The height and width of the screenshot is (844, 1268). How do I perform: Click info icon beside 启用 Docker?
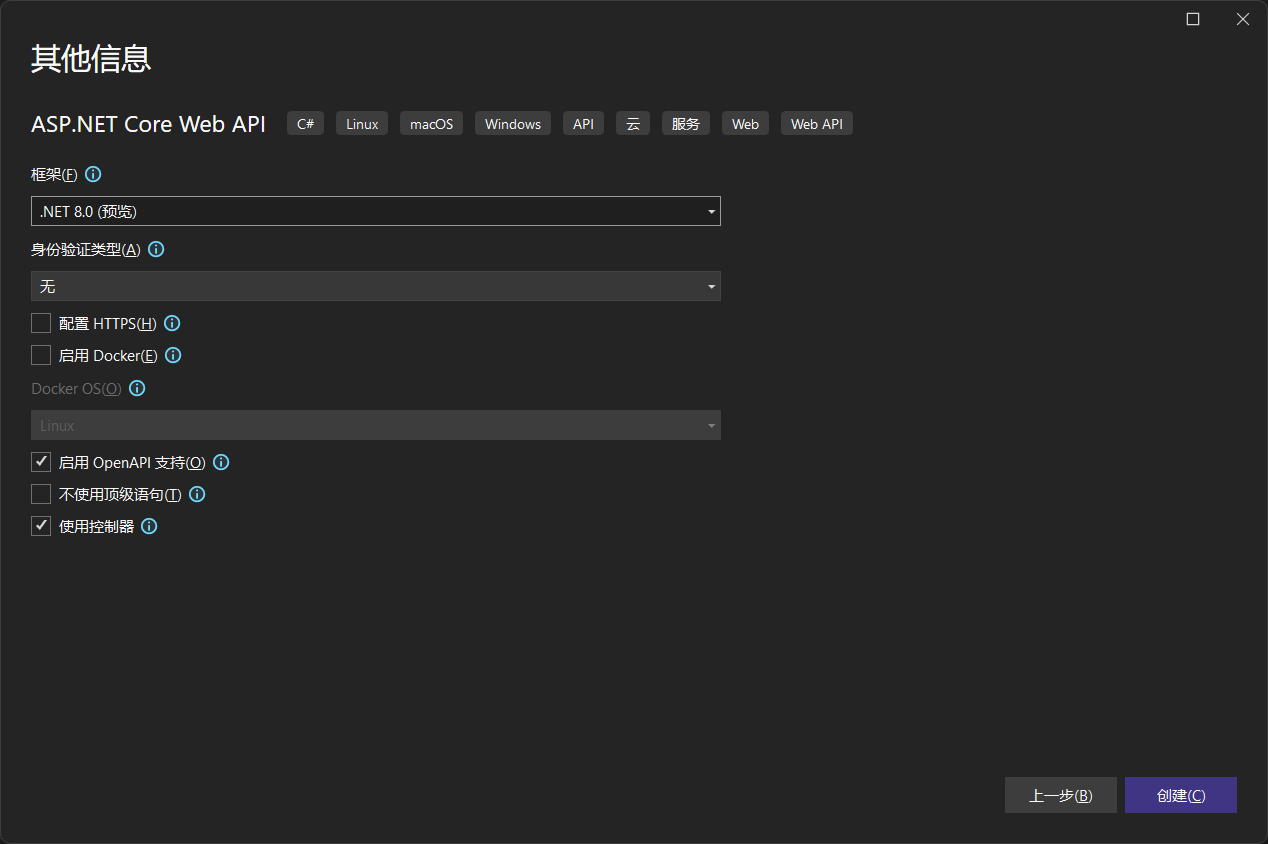point(173,355)
